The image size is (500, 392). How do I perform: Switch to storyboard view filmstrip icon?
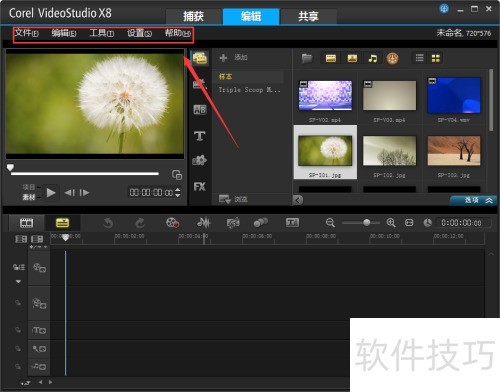tap(26, 223)
